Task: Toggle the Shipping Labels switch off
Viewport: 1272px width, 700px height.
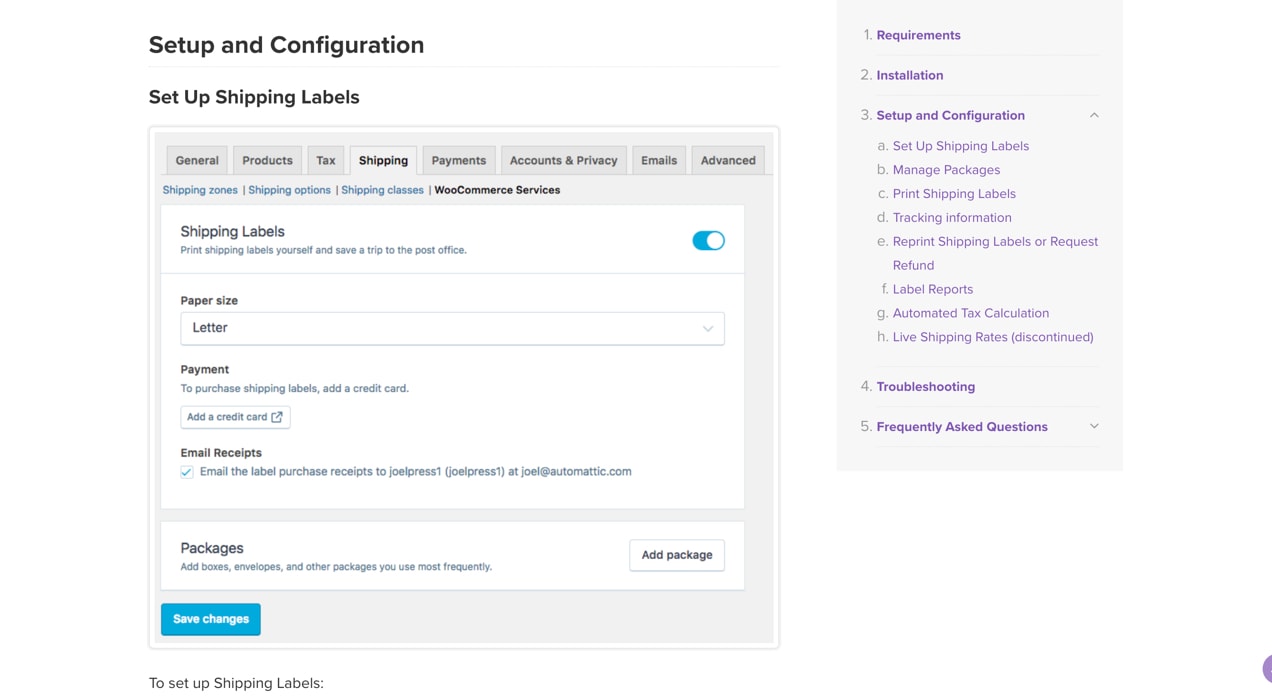Action: pos(708,241)
